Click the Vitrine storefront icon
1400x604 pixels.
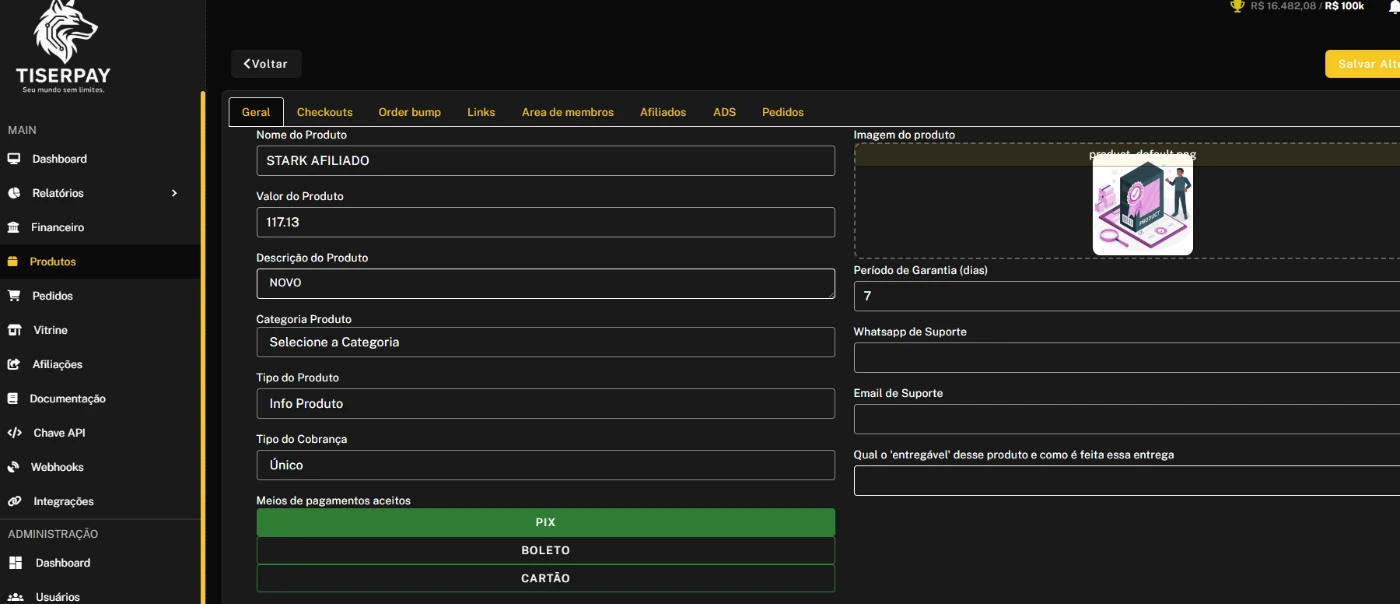(x=14, y=330)
